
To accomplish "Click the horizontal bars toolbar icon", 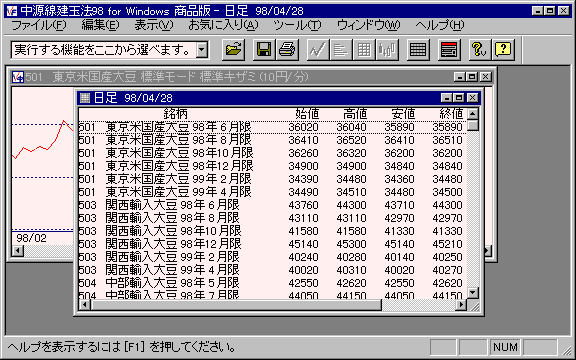I will (x=341, y=50).
